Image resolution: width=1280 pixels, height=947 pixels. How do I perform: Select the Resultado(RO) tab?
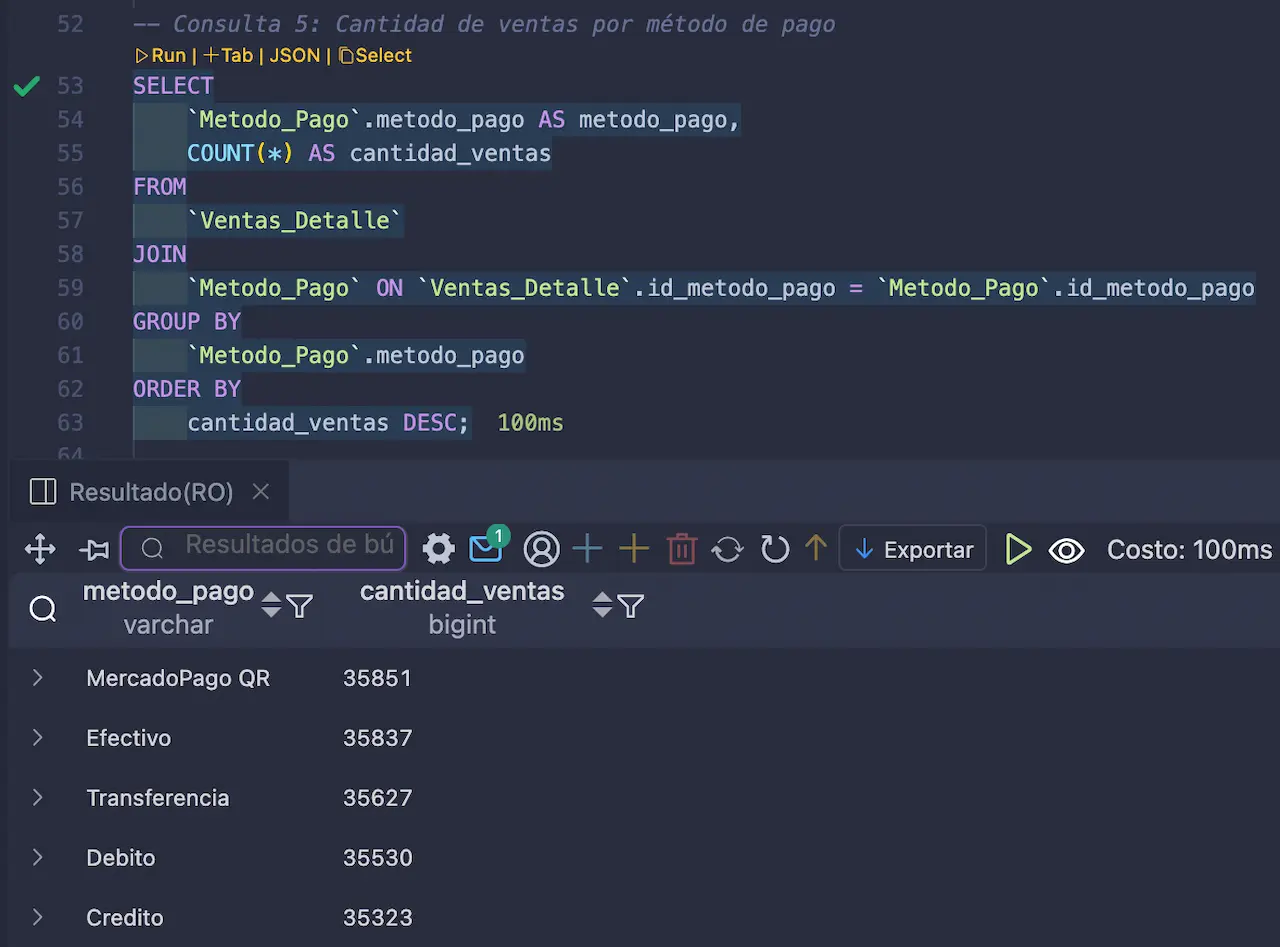pyautogui.click(x=150, y=491)
